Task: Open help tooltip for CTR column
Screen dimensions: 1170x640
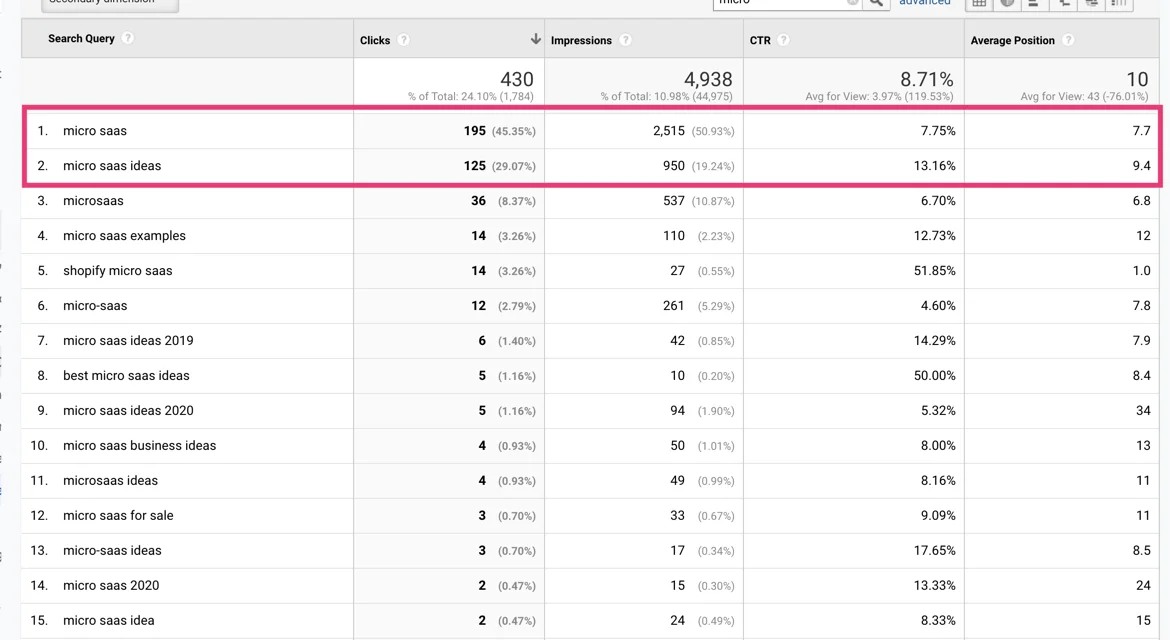Action: tap(783, 41)
